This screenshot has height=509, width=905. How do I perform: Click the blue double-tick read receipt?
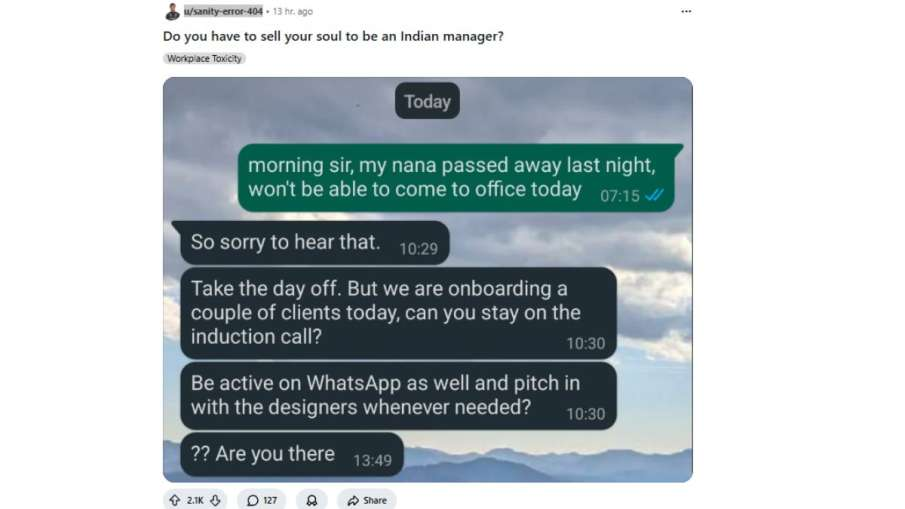click(655, 195)
